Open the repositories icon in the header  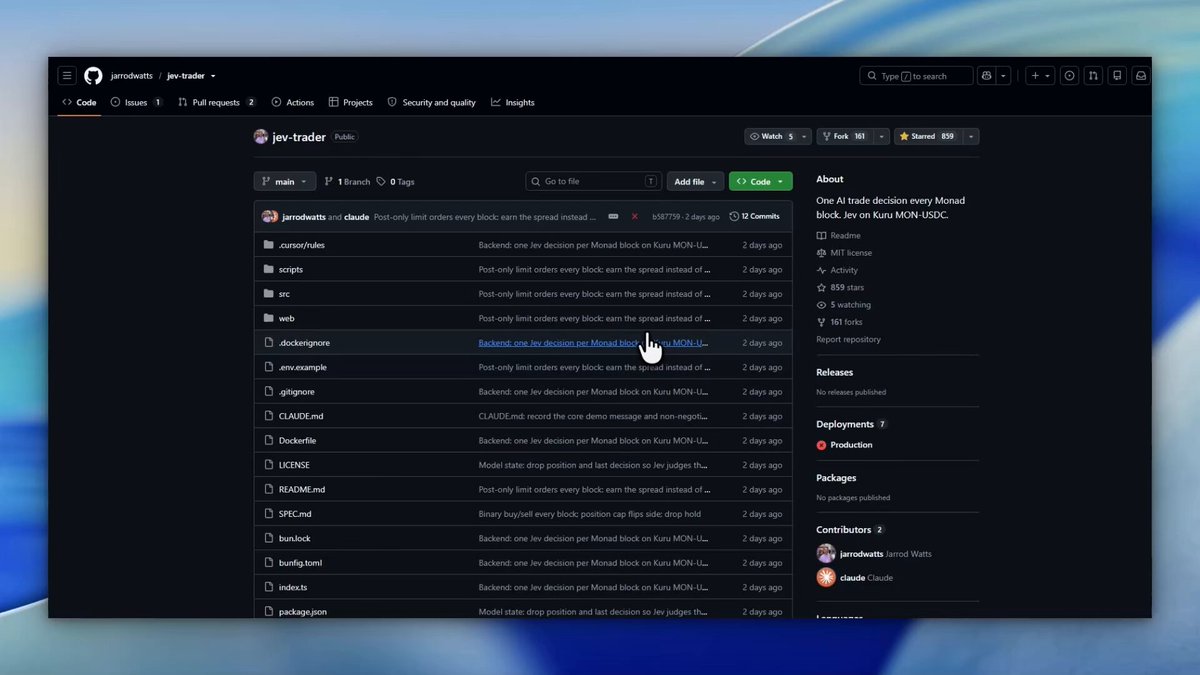(x=1117, y=76)
